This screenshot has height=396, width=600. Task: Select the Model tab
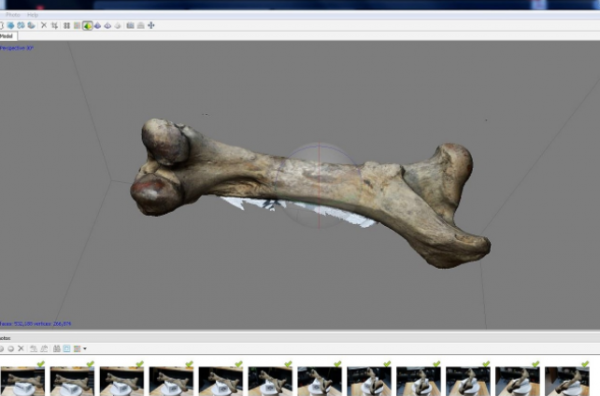click(8, 36)
